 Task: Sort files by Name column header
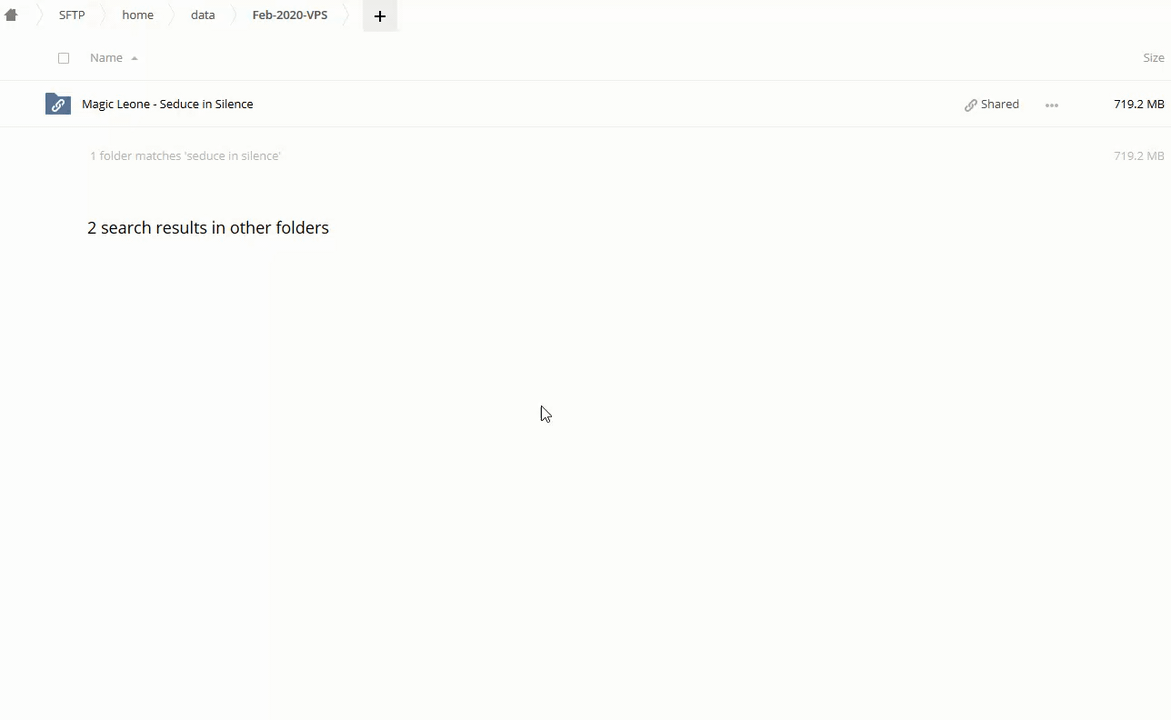tap(106, 58)
